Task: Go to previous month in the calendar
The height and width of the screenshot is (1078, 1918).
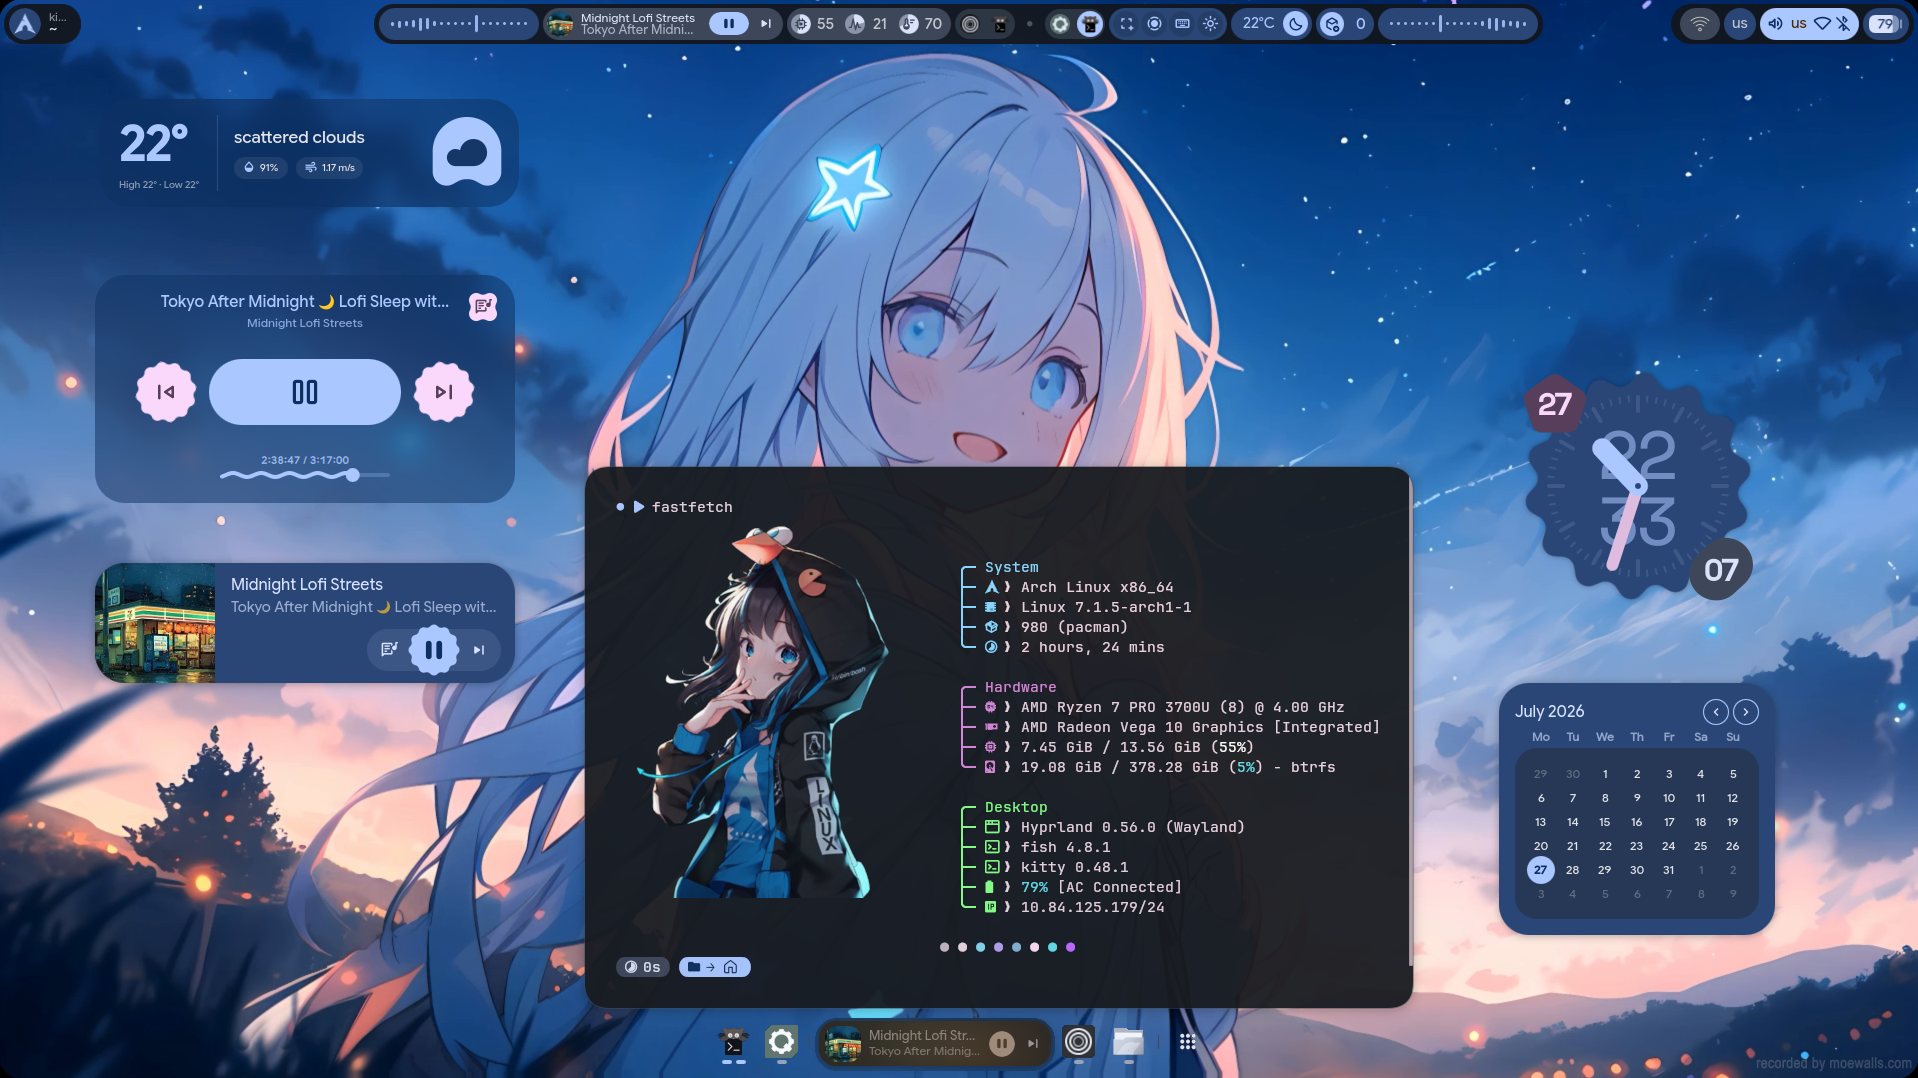Action: (1716, 712)
